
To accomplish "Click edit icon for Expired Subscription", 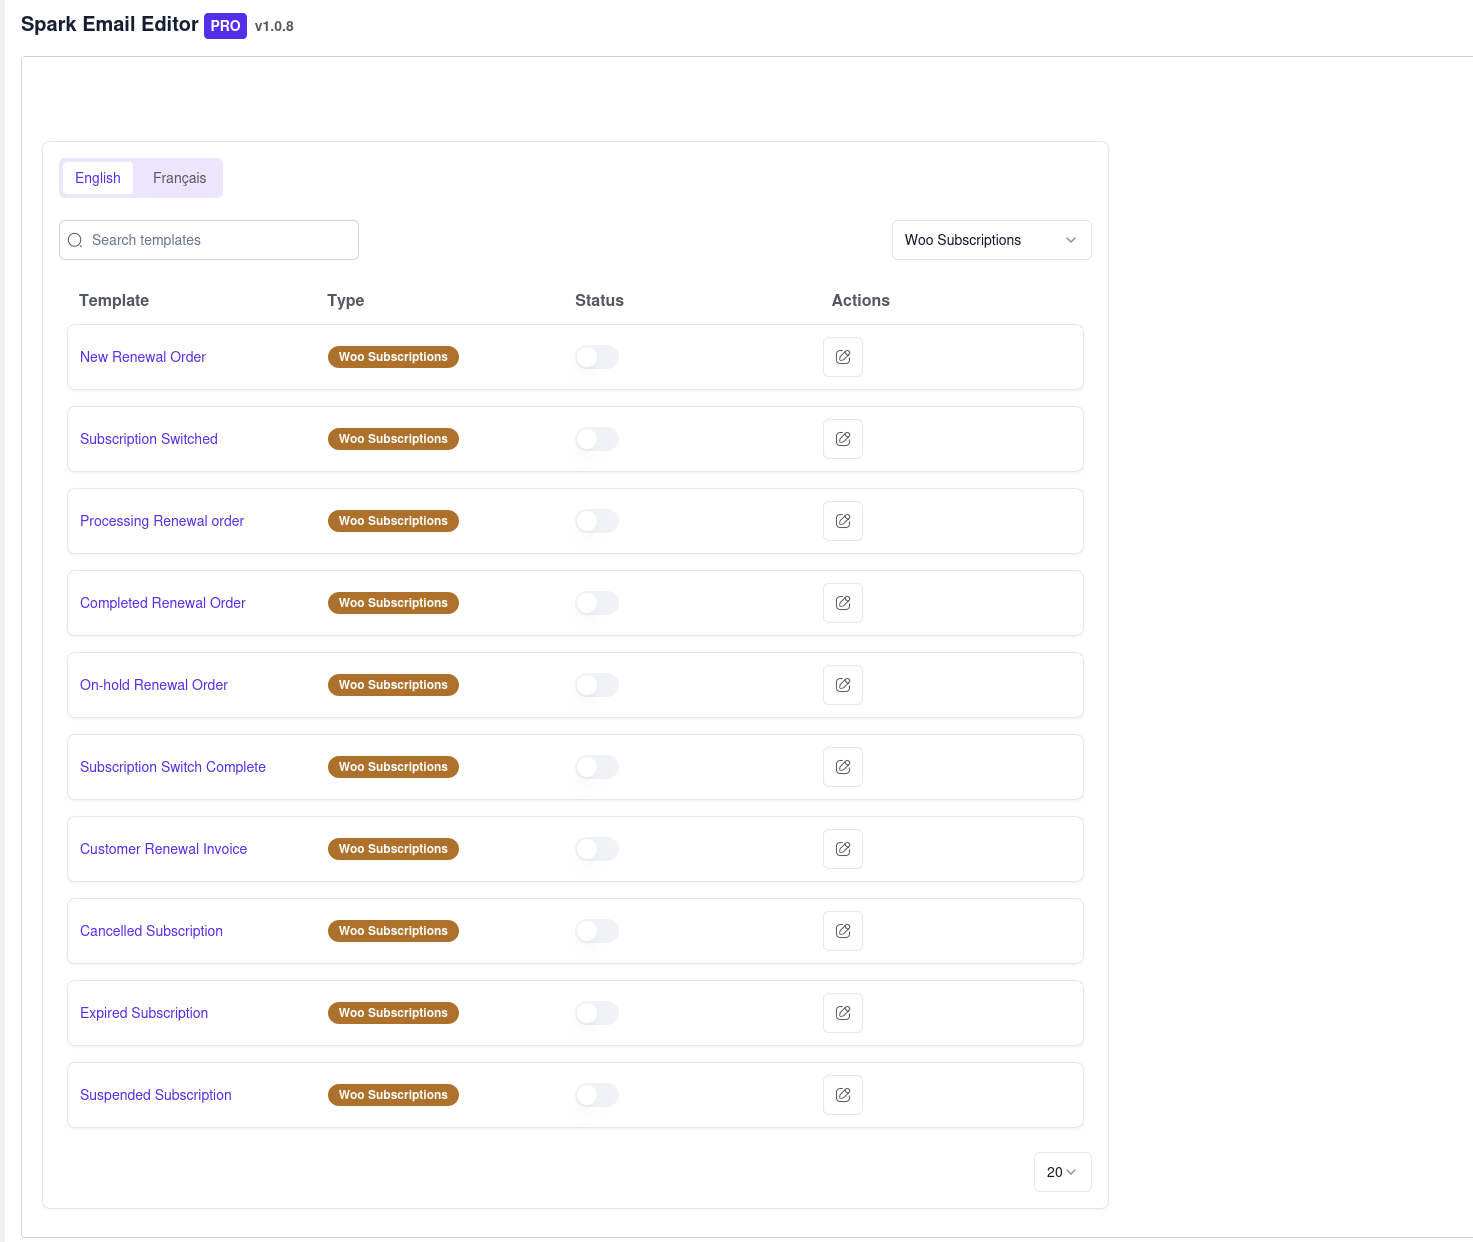I will 842,1013.
